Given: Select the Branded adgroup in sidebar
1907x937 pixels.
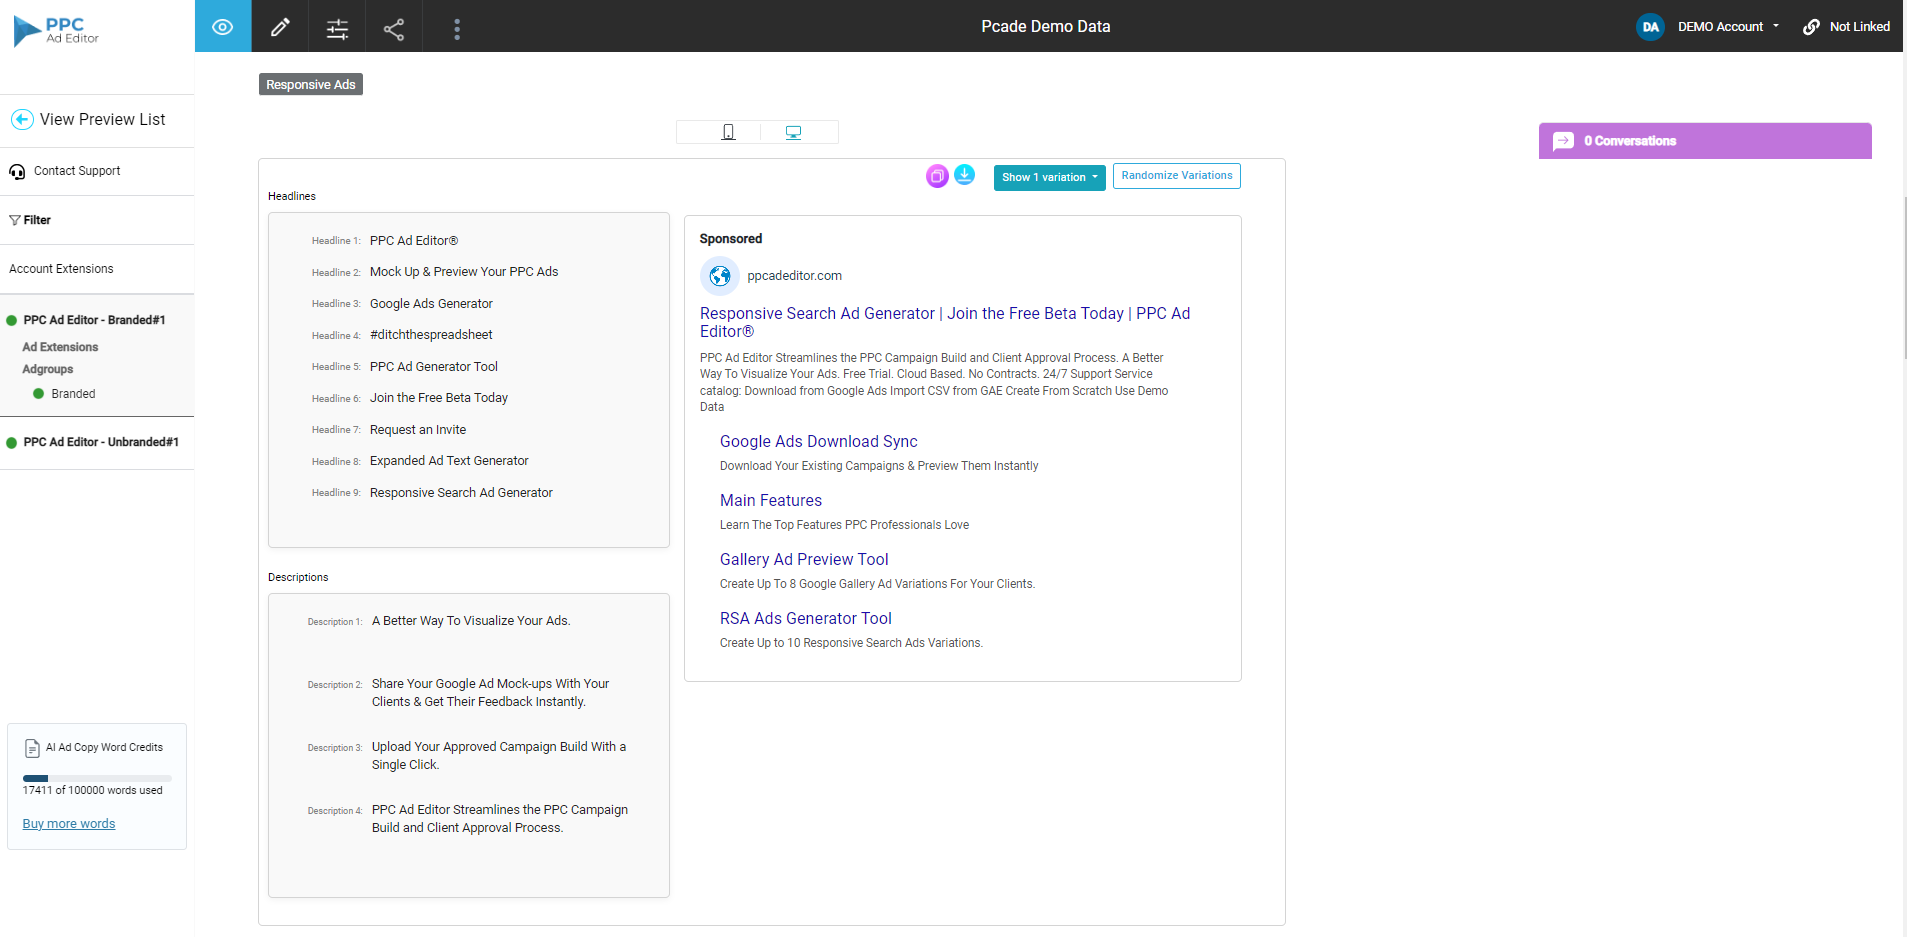Looking at the screenshot, I should [71, 393].
